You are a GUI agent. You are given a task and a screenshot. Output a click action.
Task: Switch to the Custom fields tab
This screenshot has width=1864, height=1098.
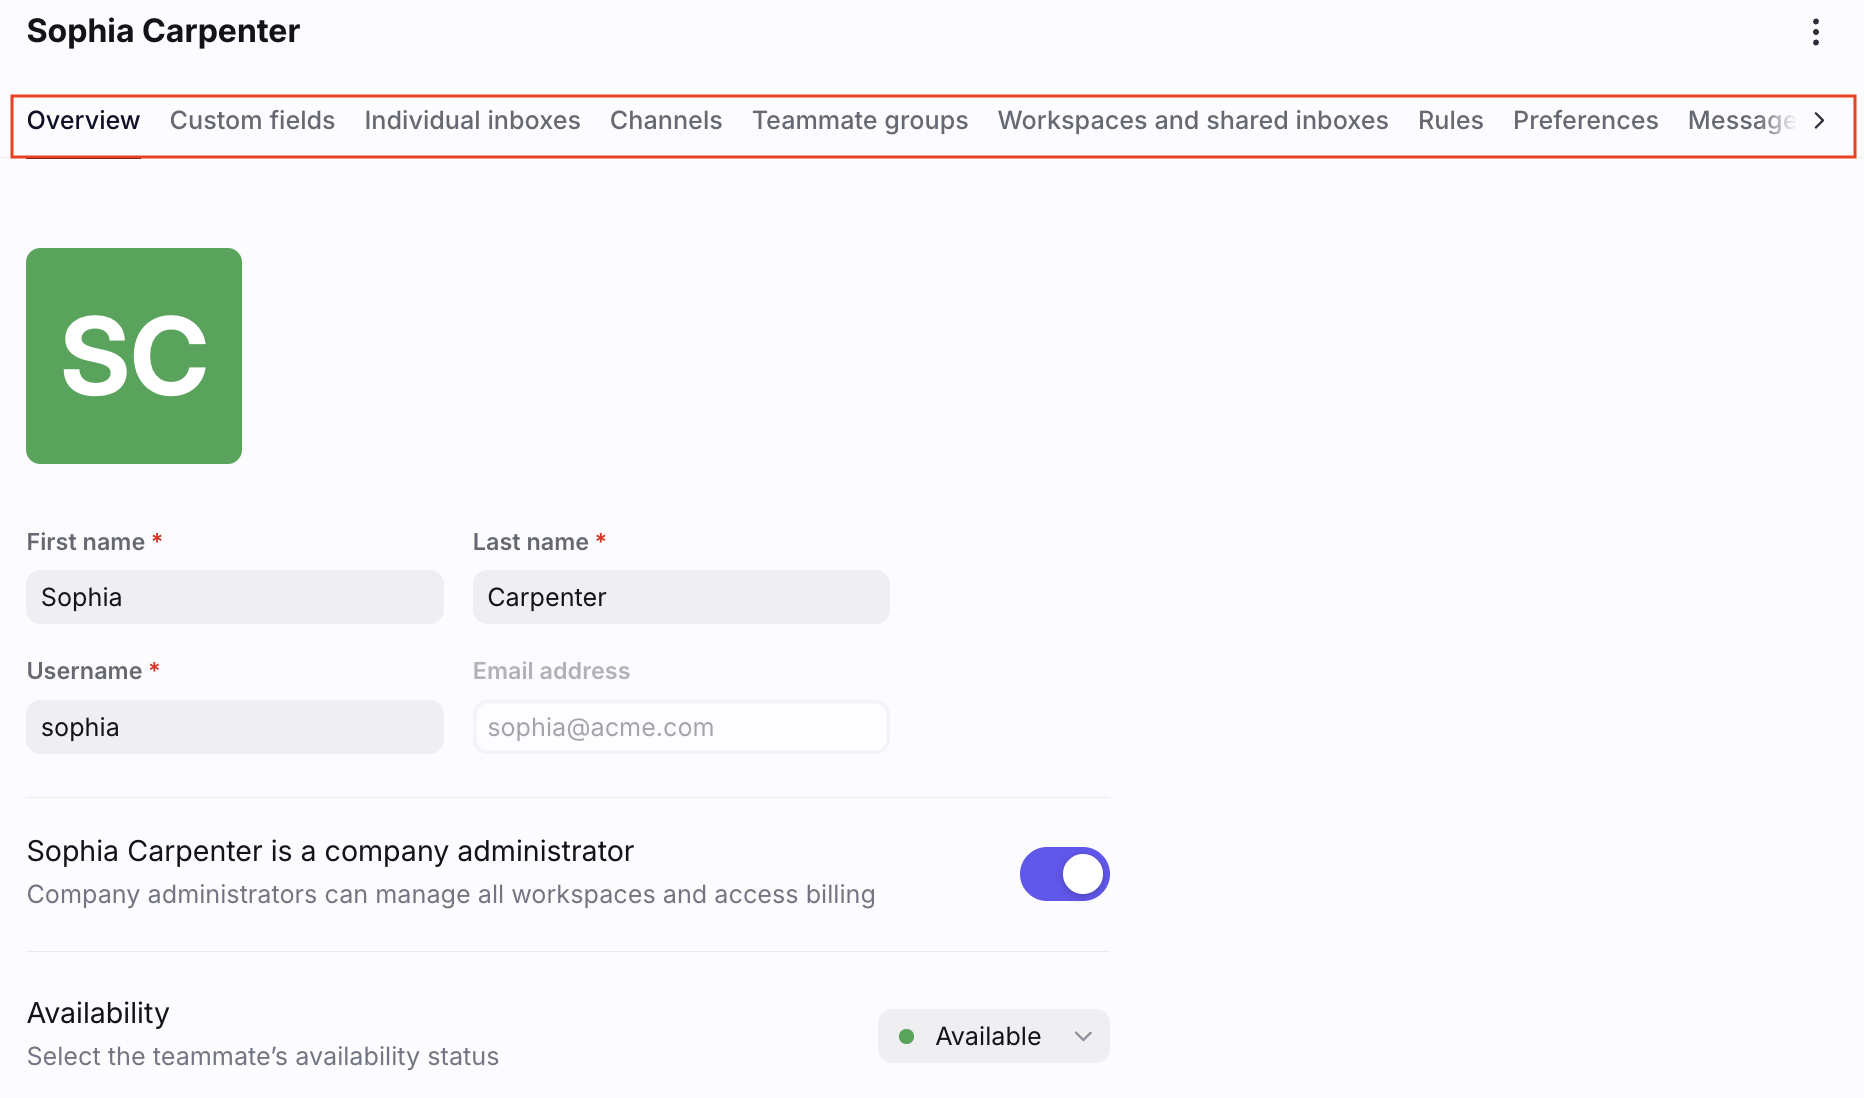click(252, 121)
